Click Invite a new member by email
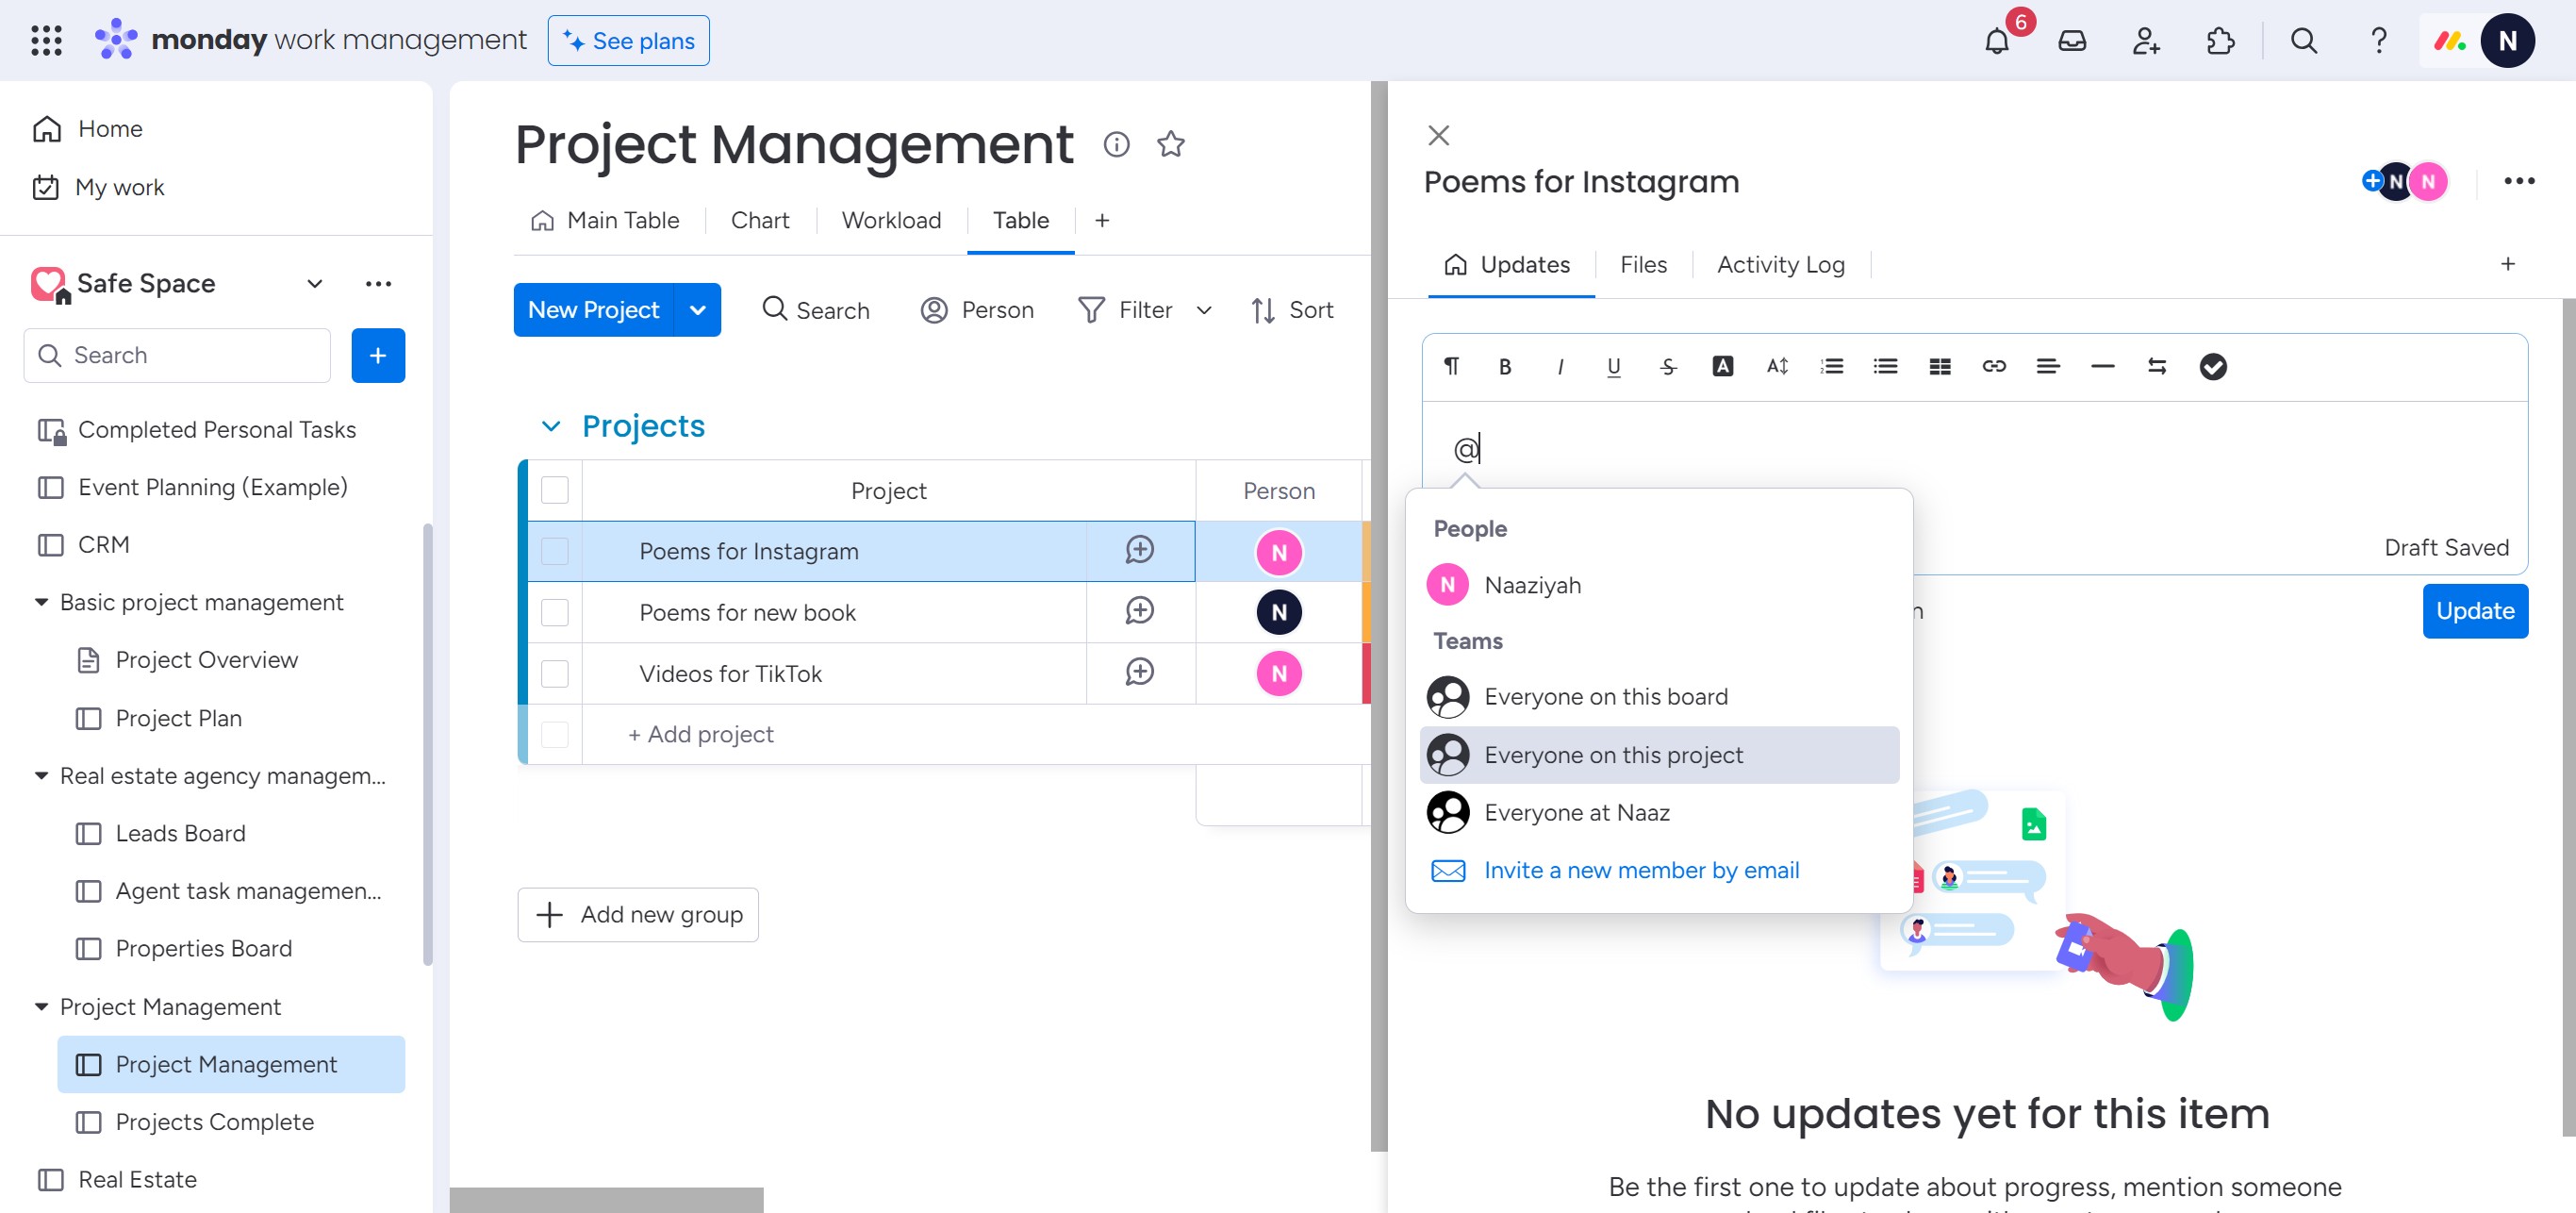The width and height of the screenshot is (2576, 1213). click(x=1640, y=870)
